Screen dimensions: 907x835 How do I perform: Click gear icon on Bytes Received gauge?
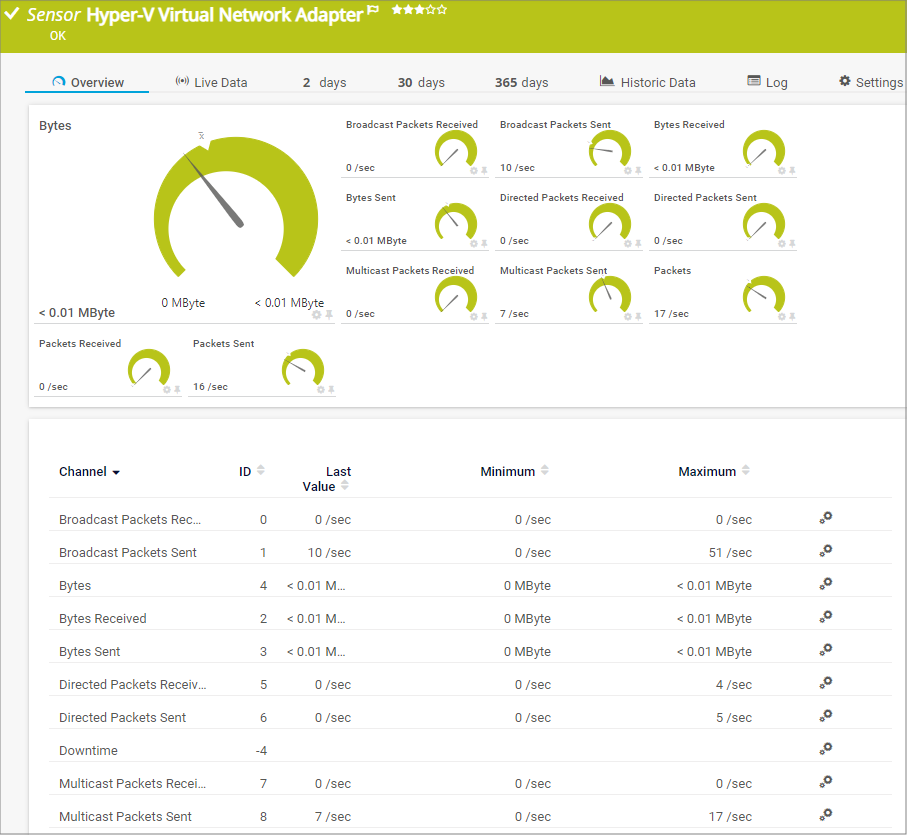coord(782,170)
